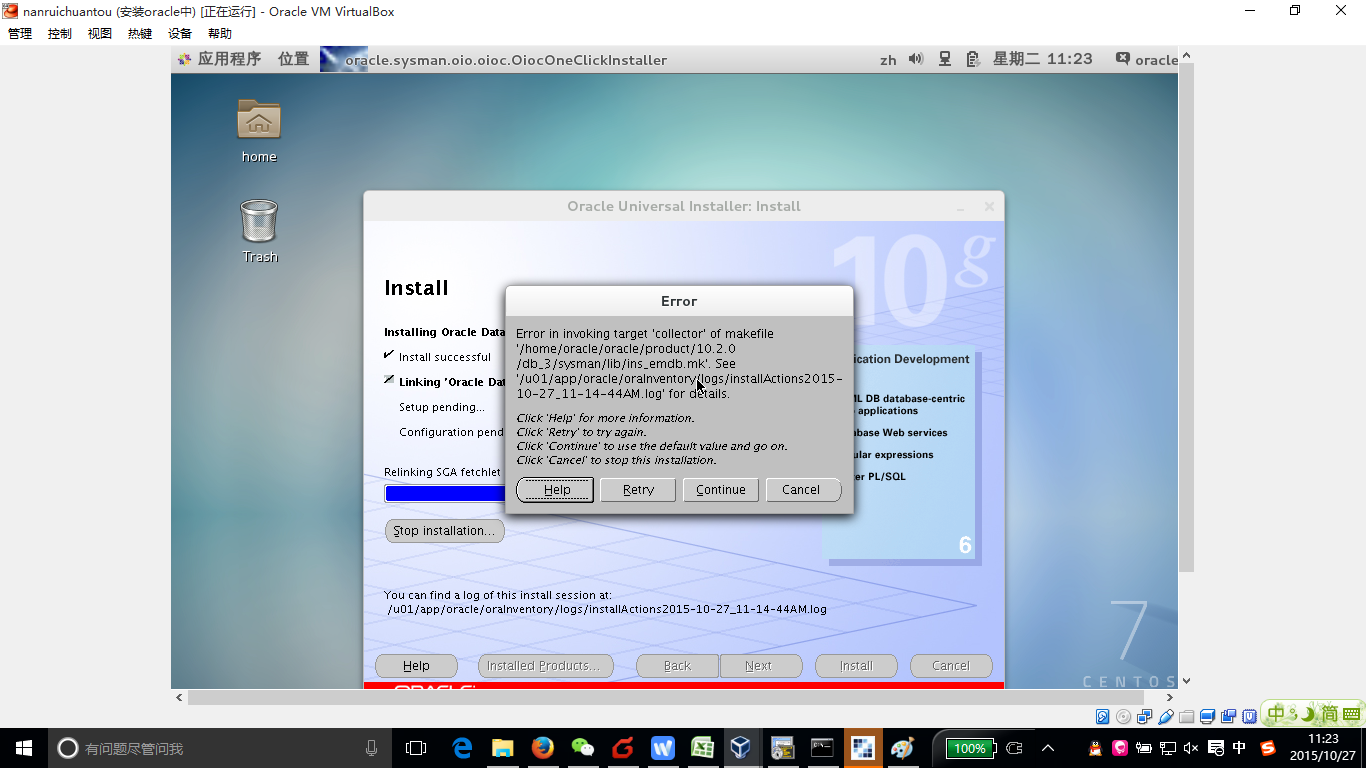
Task: Click Retry in the Error dialog
Action: [638, 490]
